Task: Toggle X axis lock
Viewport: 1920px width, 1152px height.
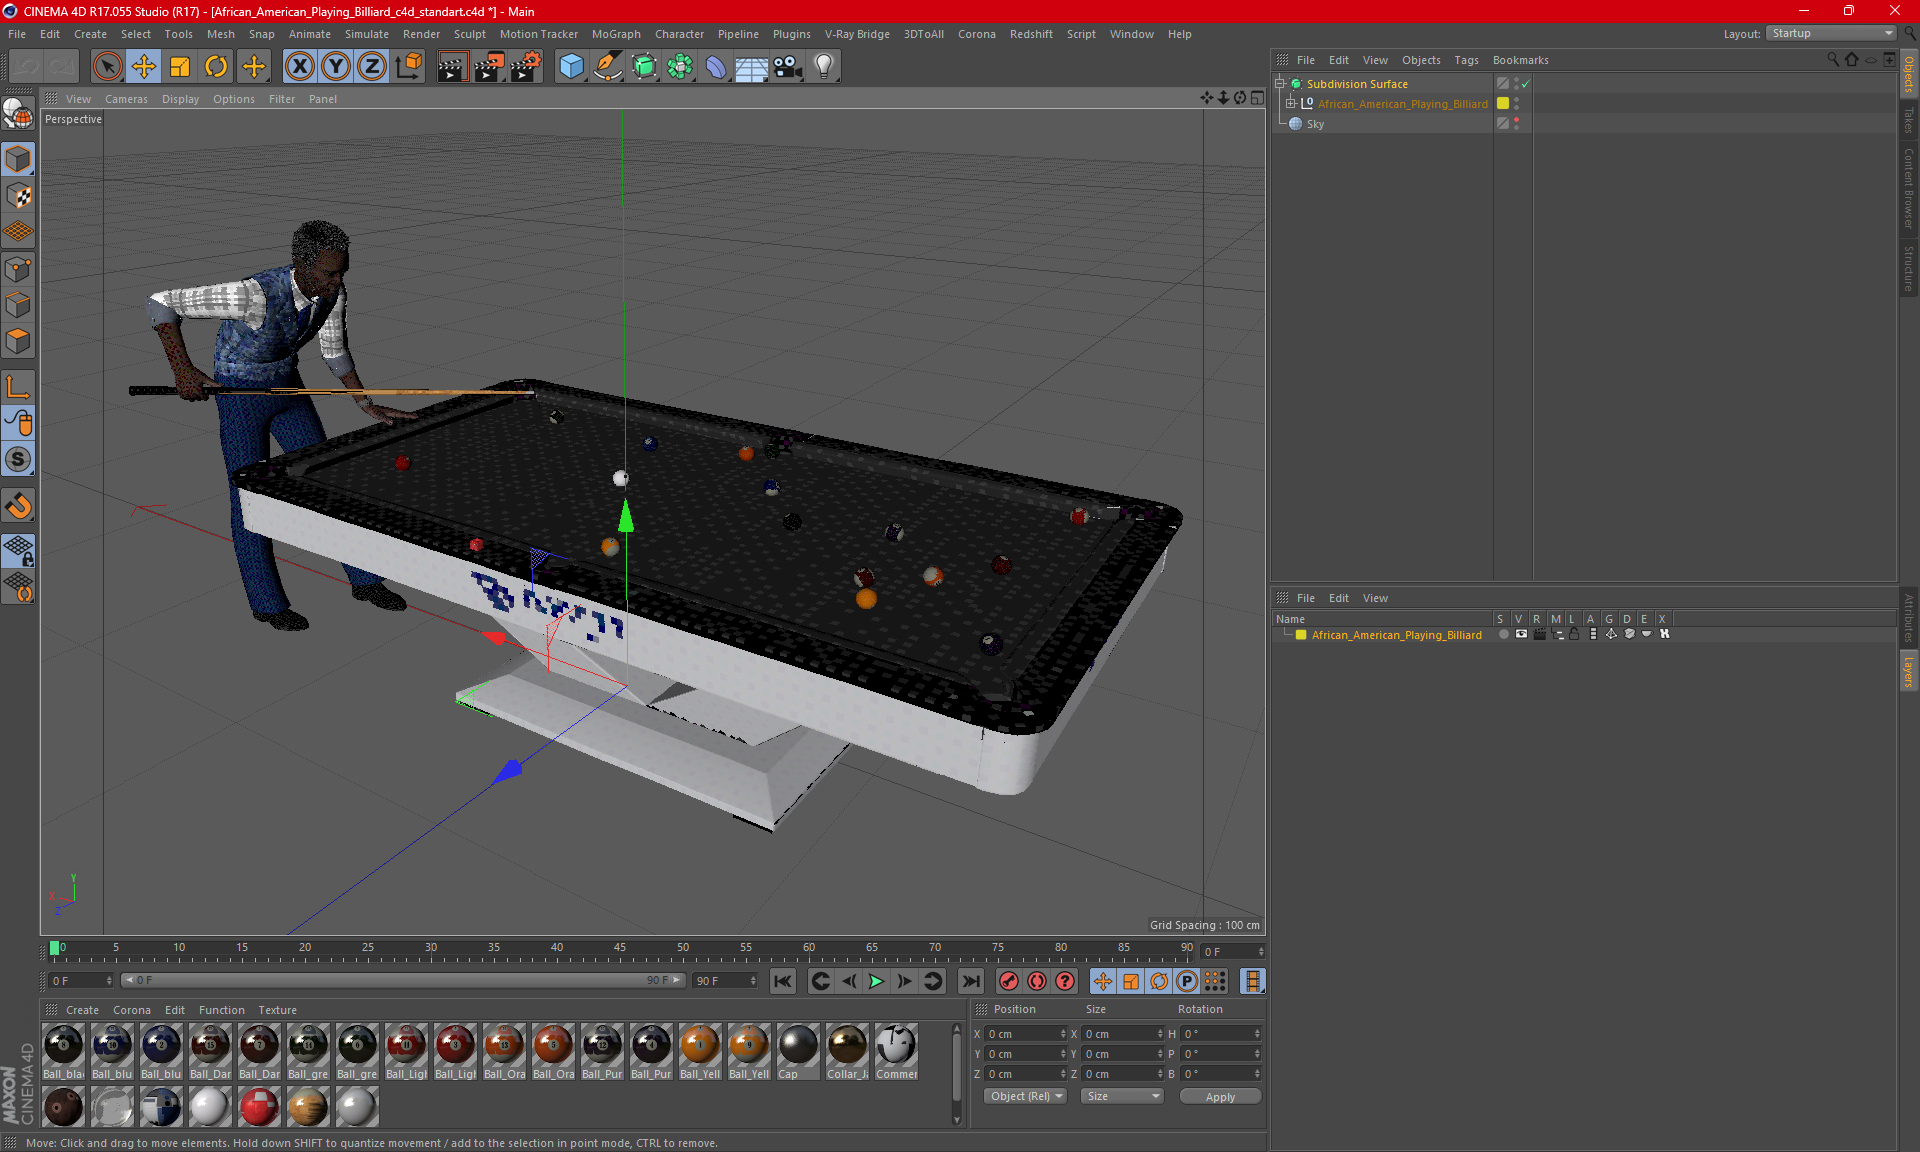Action: coord(299,67)
